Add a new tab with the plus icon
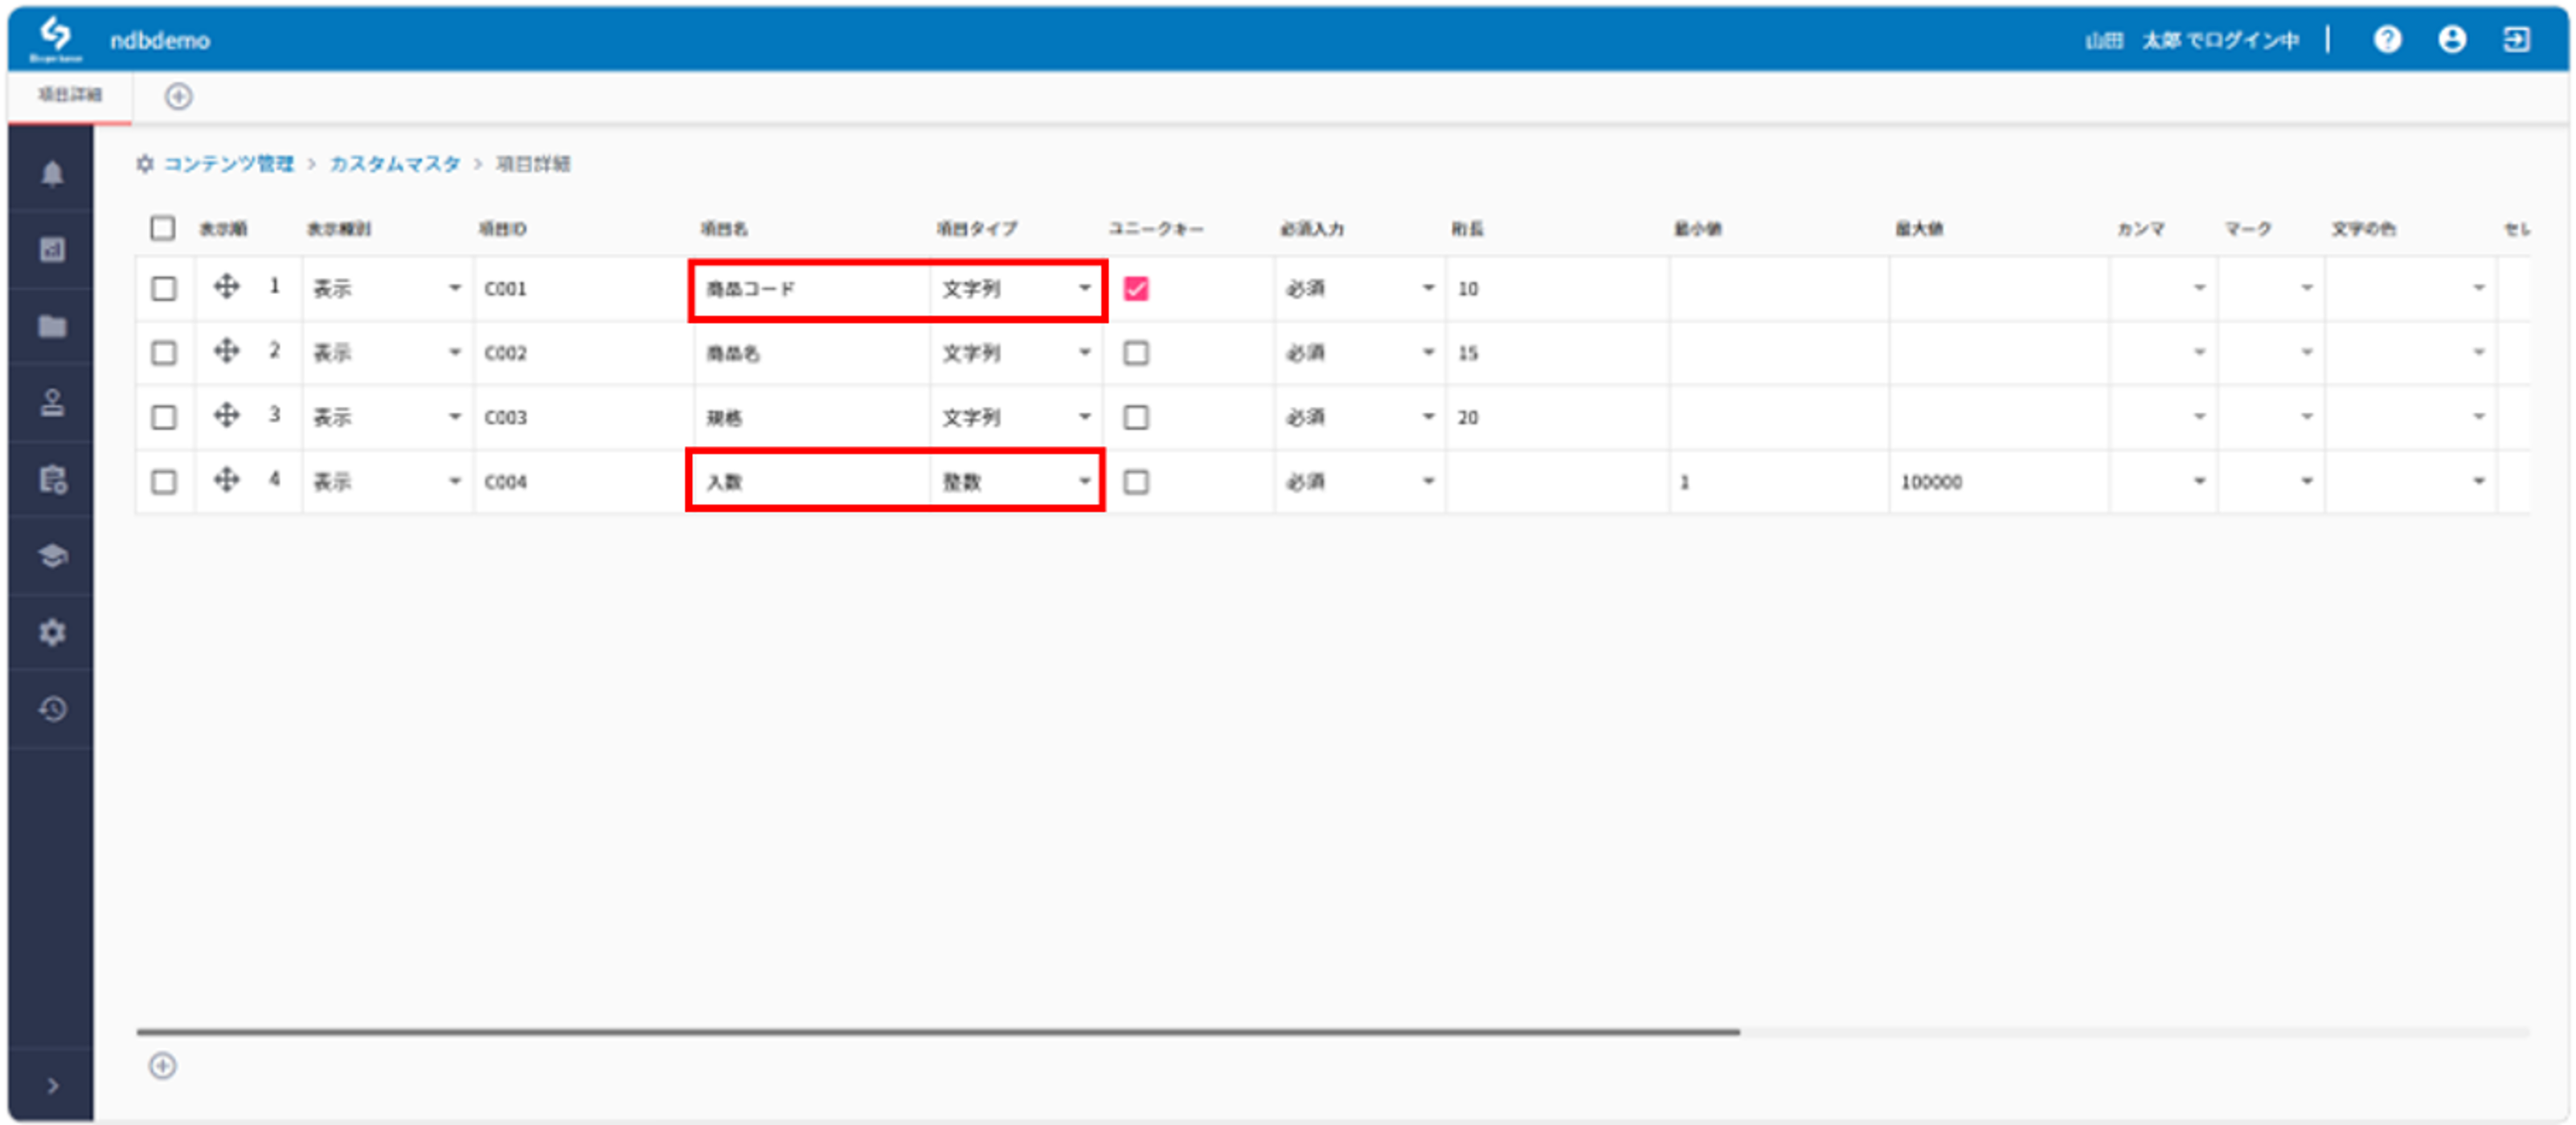The height and width of the screenshot is (1125, 2576). click(179, 96)
